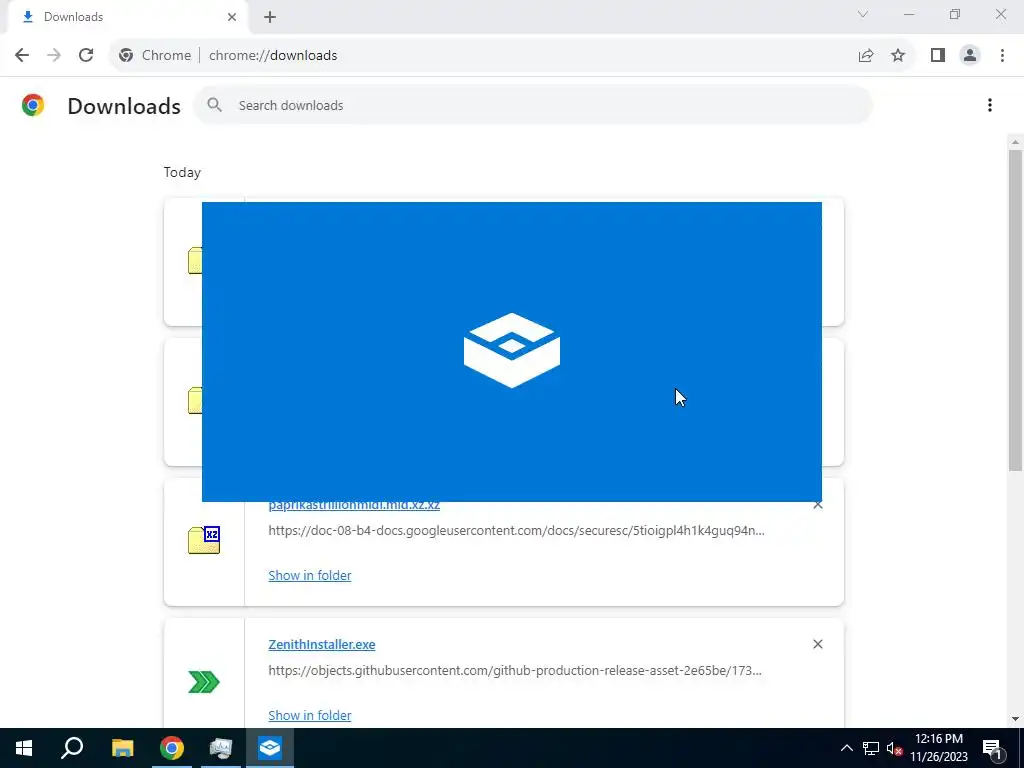Image resolution: width=1024 pixels, height=768 pixels.
Task: Open File Explorer from taskbar
Action: point(122,748)
